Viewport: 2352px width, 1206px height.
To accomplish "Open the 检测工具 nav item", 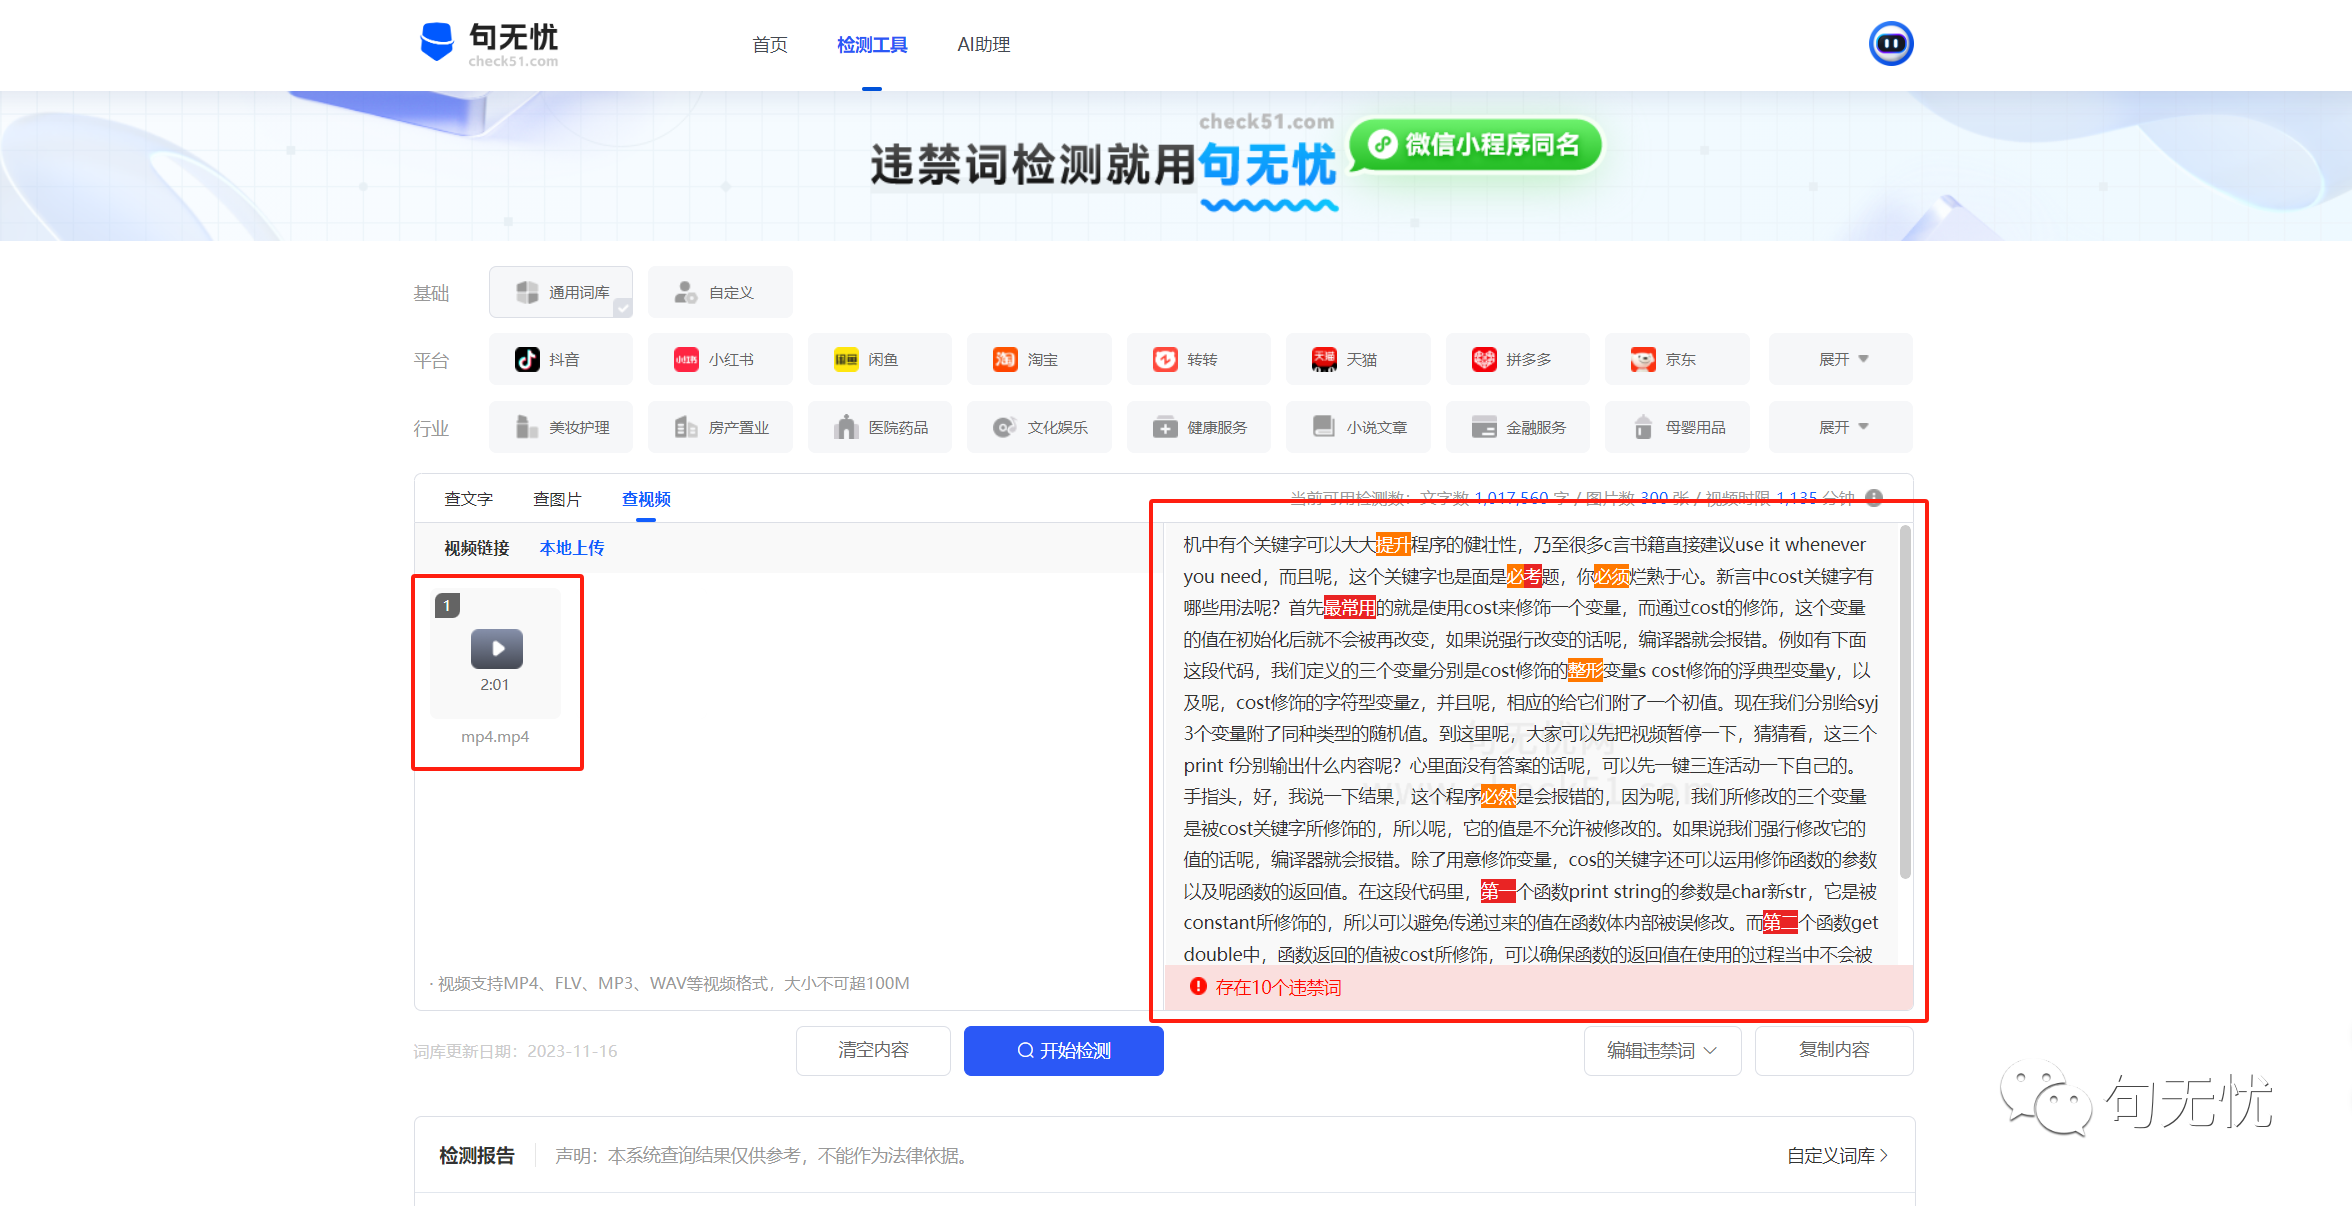I will tap(872, 44).
